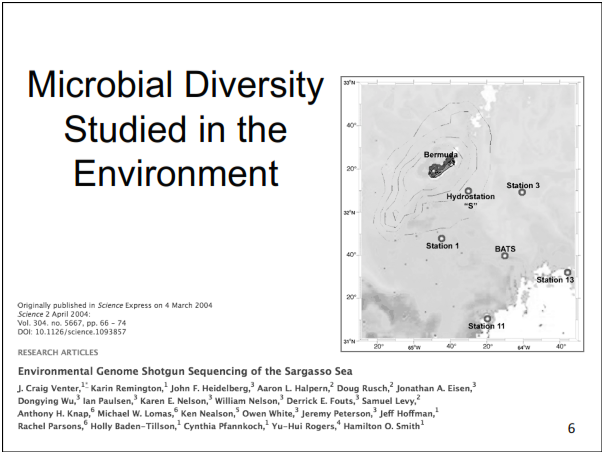This screenshot has width=604, height=456.
Task: Click the Station 1 circle marker
Action: pyautogui.click(x=441, y=238)
